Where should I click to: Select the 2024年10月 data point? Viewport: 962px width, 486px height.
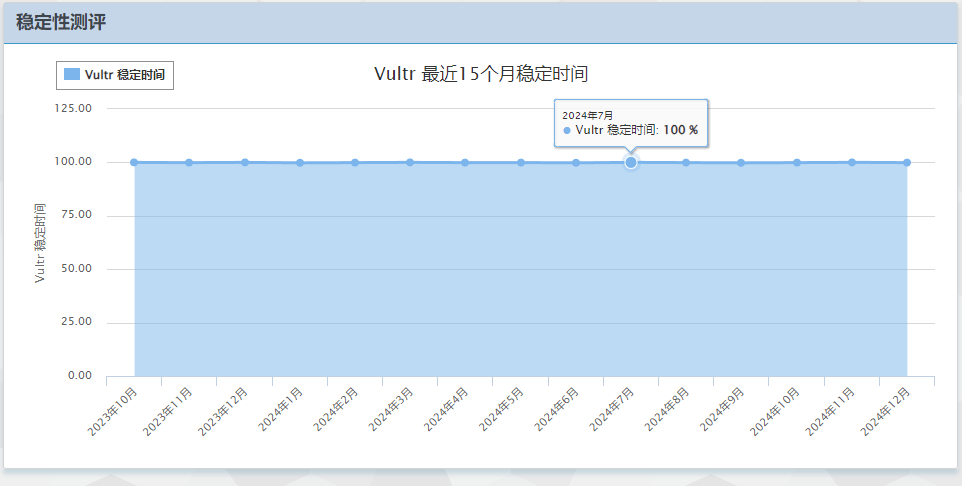797,163
